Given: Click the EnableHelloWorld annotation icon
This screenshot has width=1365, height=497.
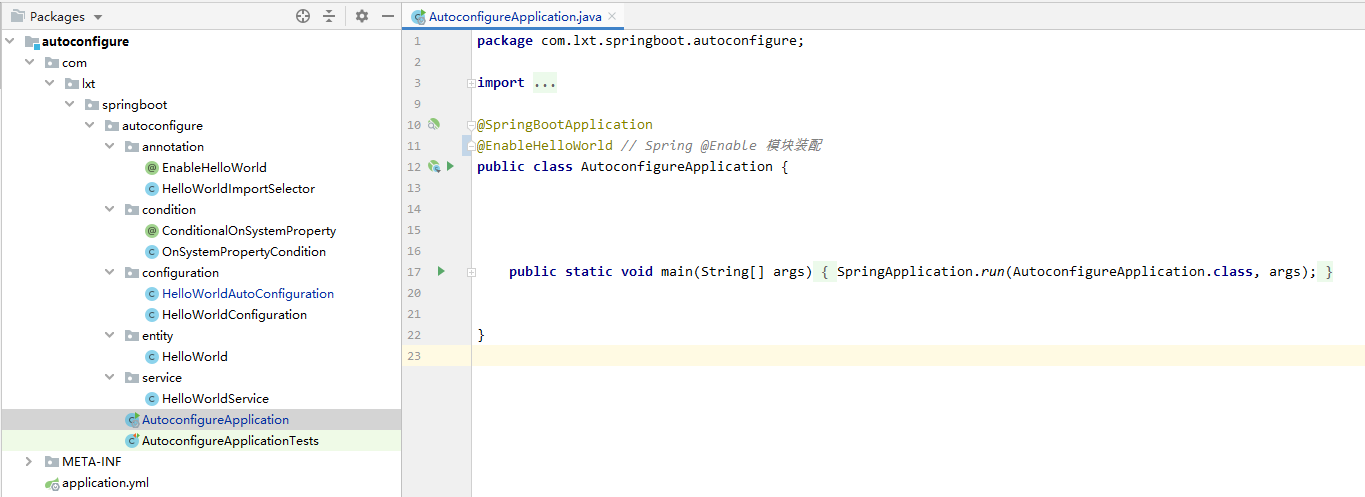Looking at the screenshot, I should [x=152, y=167].
